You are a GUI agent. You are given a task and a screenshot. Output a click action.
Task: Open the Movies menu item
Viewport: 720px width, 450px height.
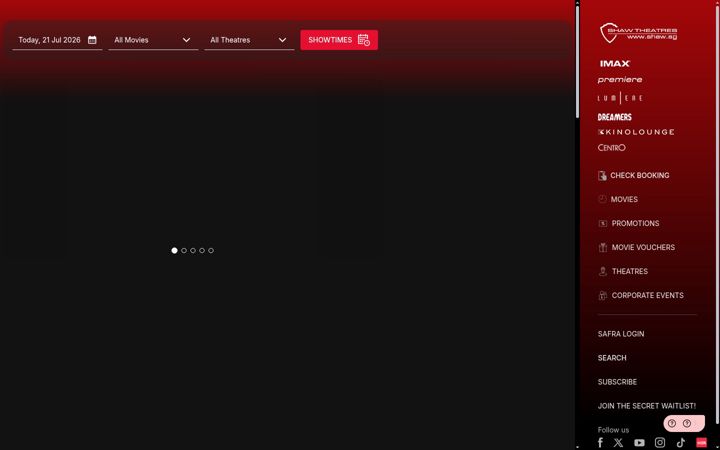click(x=624, y=199)
